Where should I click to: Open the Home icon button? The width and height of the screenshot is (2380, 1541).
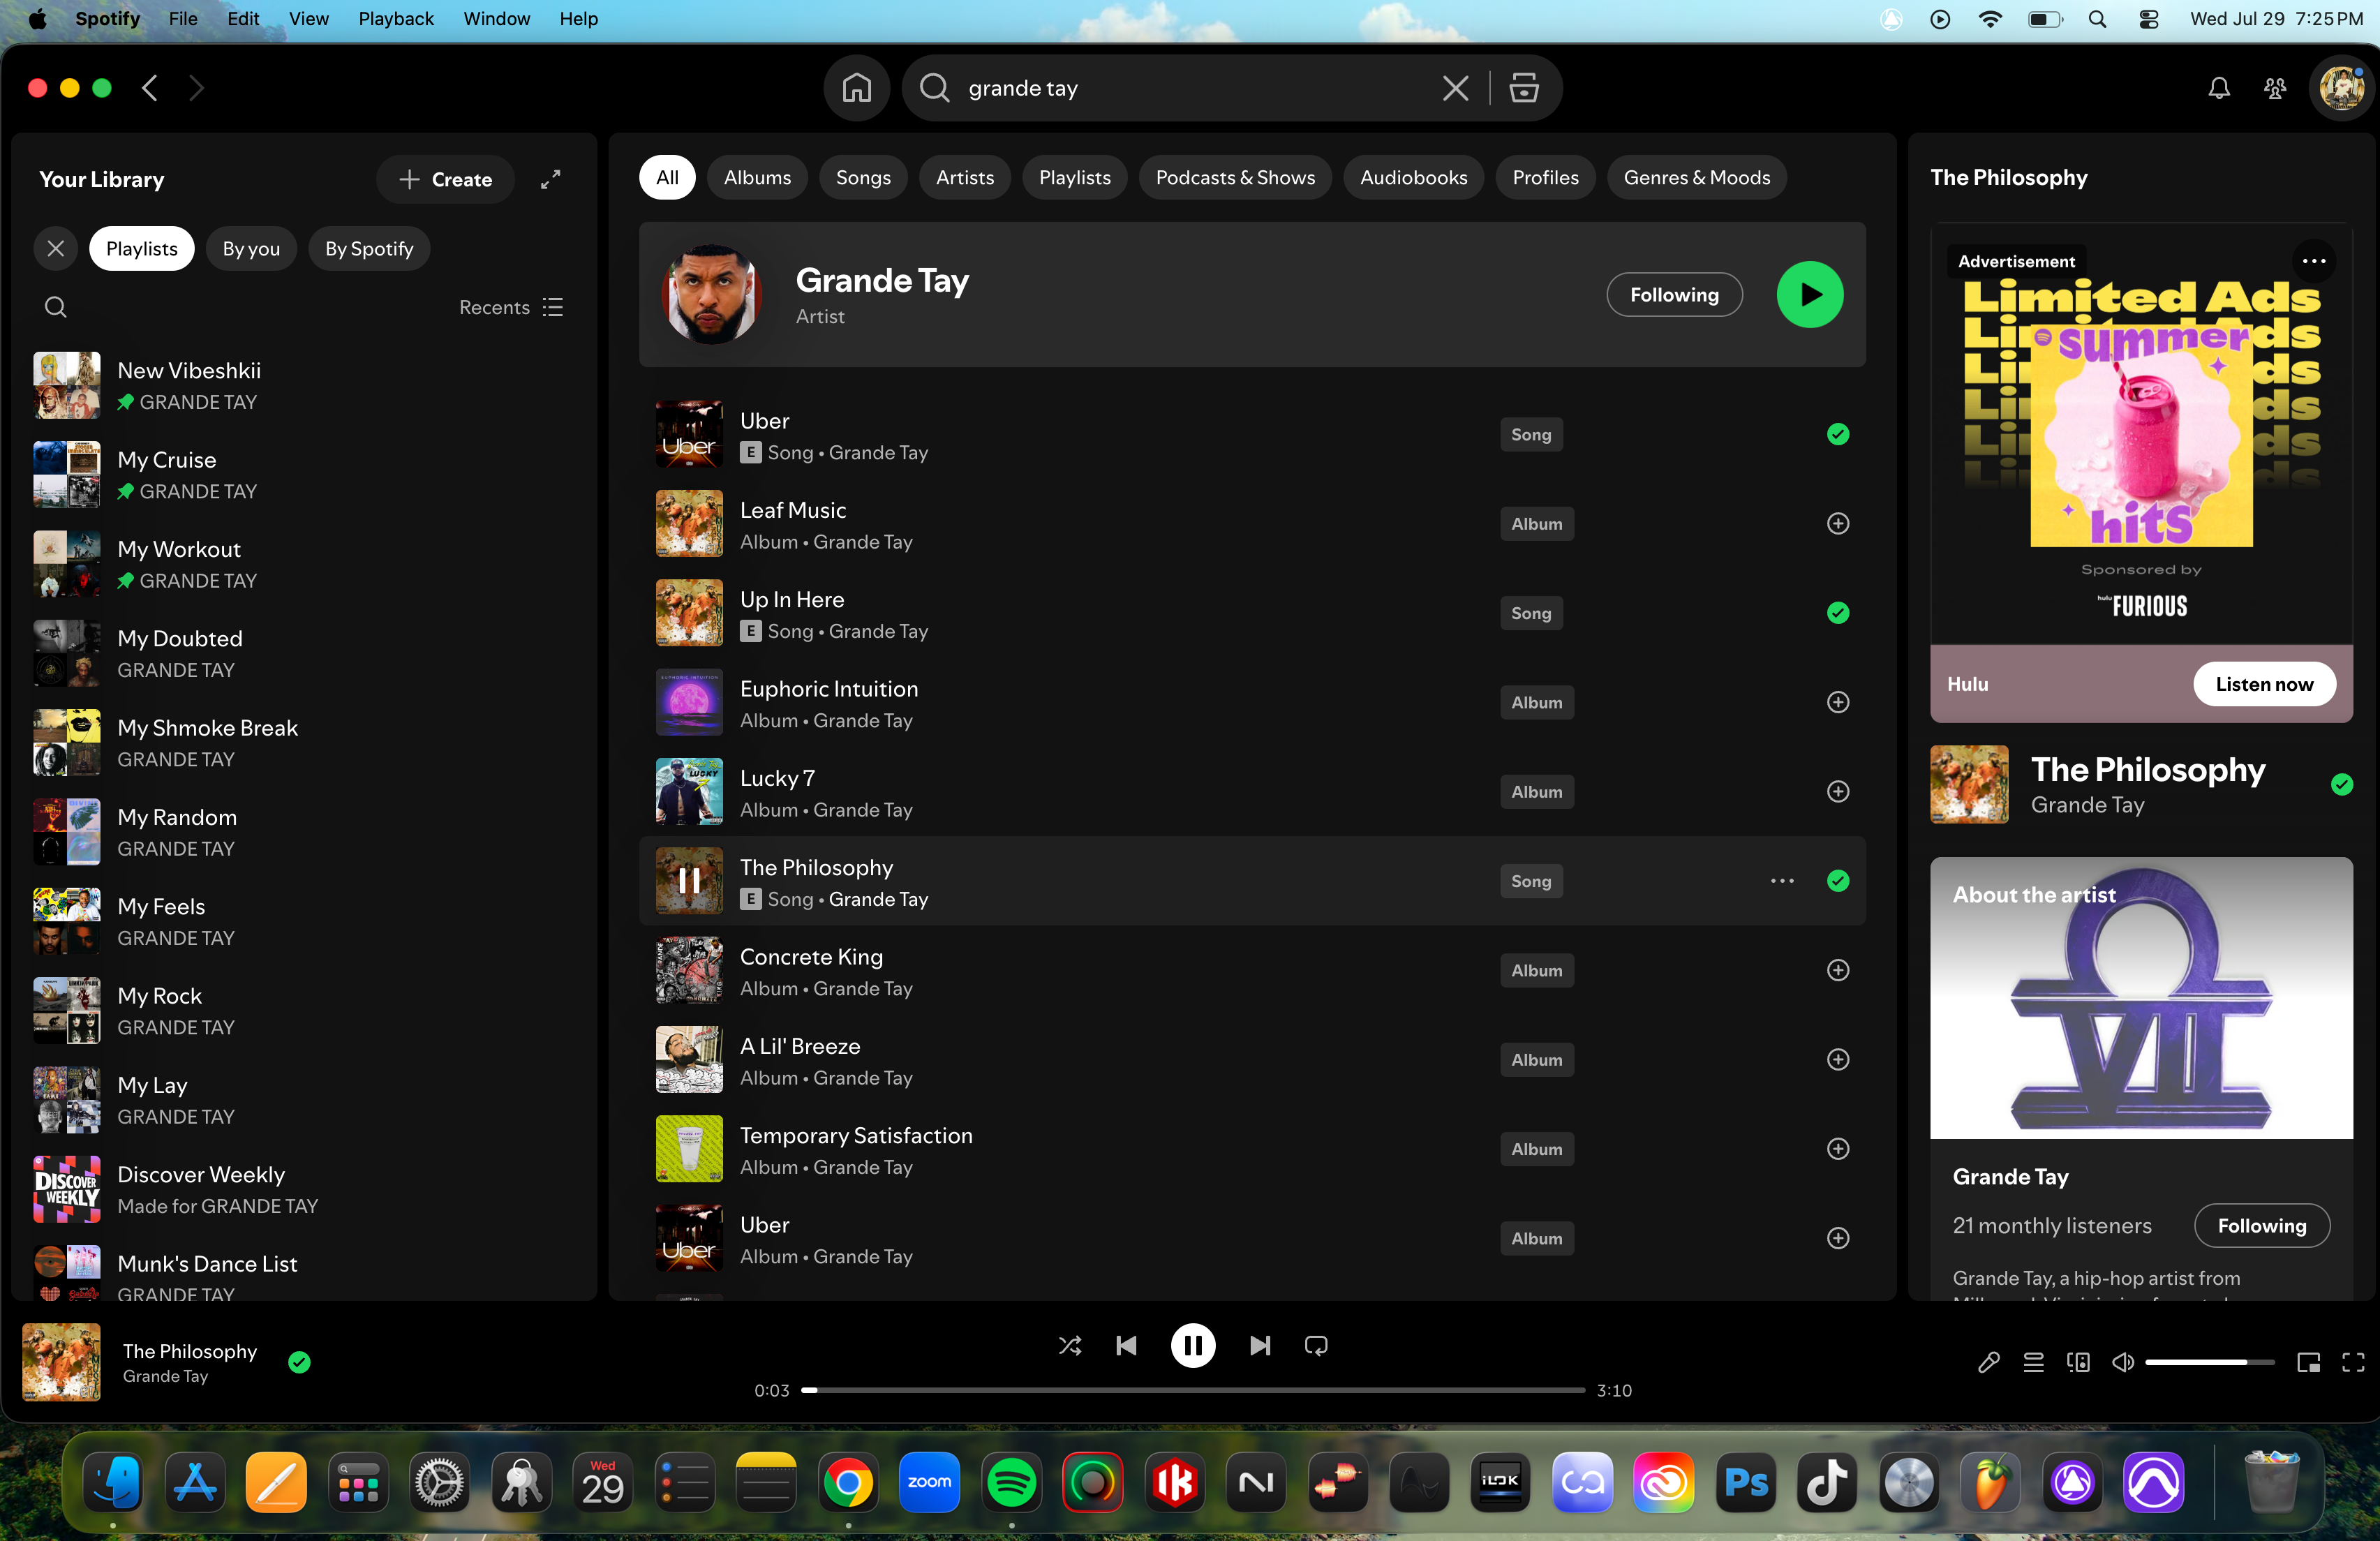click(856, 88)
